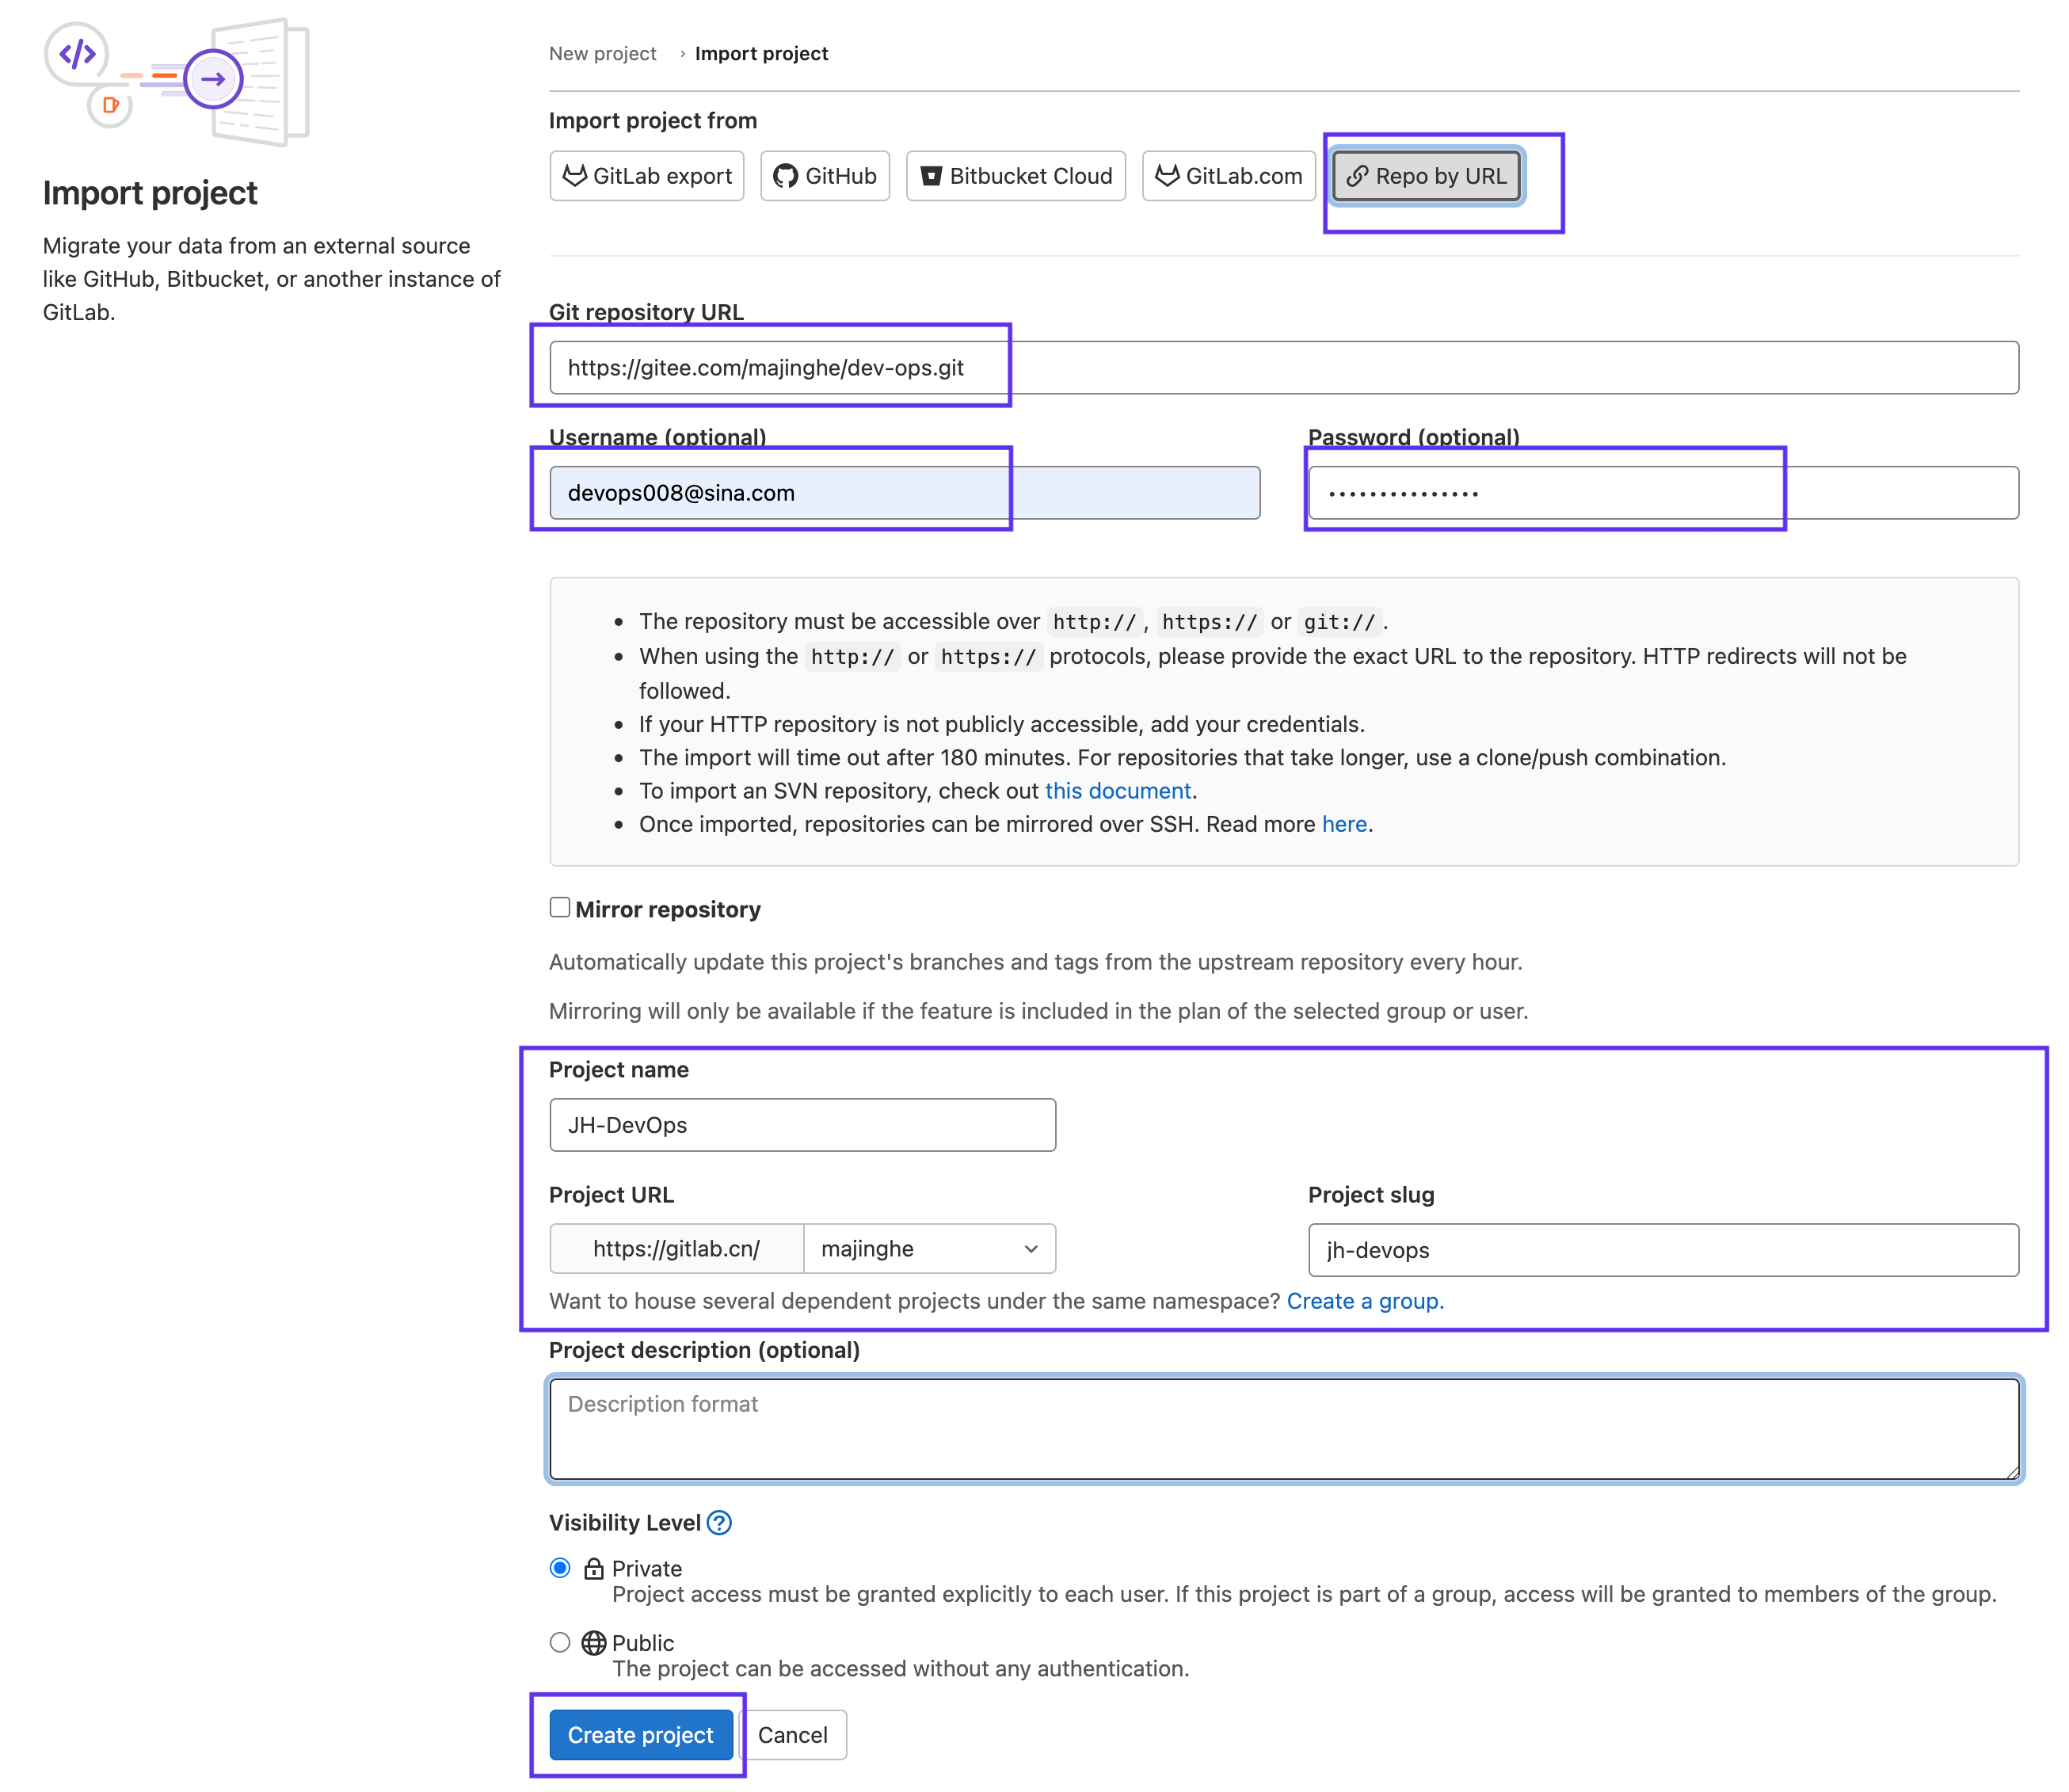Click the Import project breadcrumb
The height and width of the screenshot is (1792, 2069).
(x=761, y=54)
